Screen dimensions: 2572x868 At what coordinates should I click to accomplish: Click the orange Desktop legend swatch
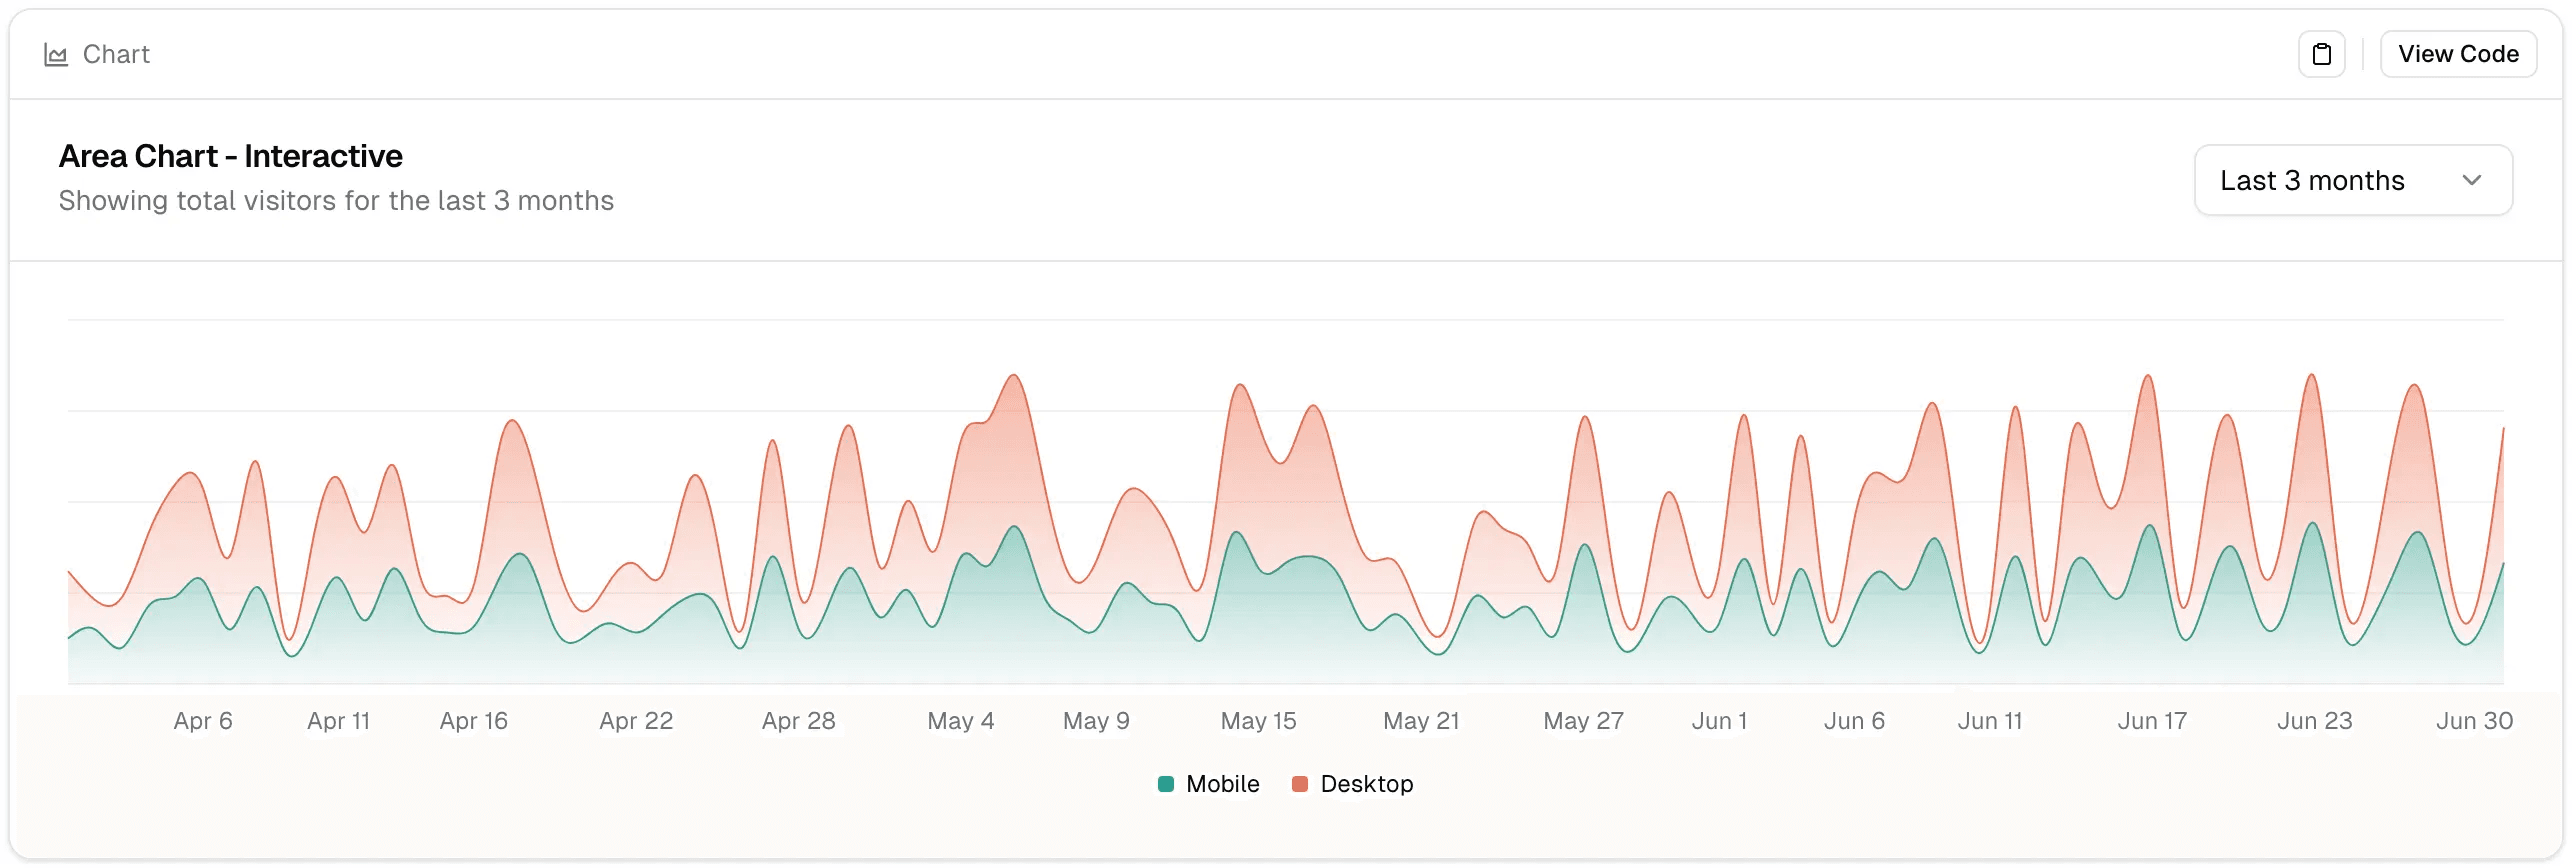point(1300,784)
